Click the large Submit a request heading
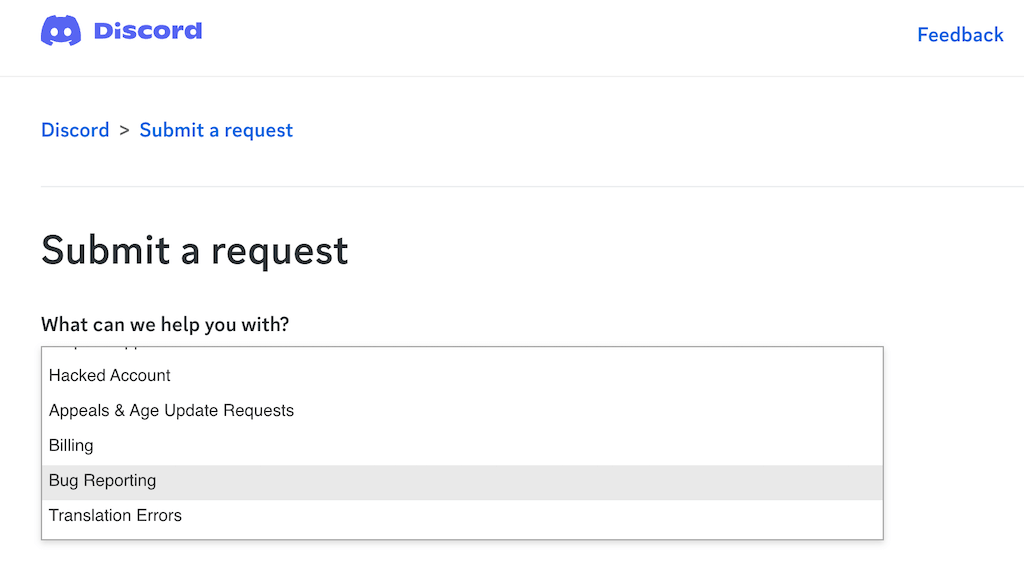The width and height of the screenshot is (1024, 578). click(195, 250)
